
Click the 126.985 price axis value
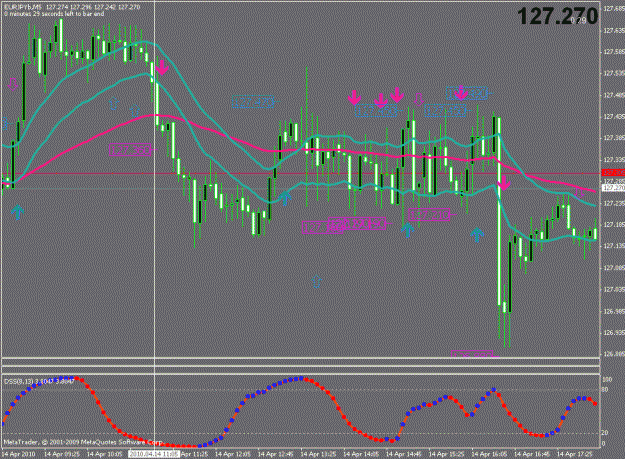pyautogui.click(x=614, y=311)
